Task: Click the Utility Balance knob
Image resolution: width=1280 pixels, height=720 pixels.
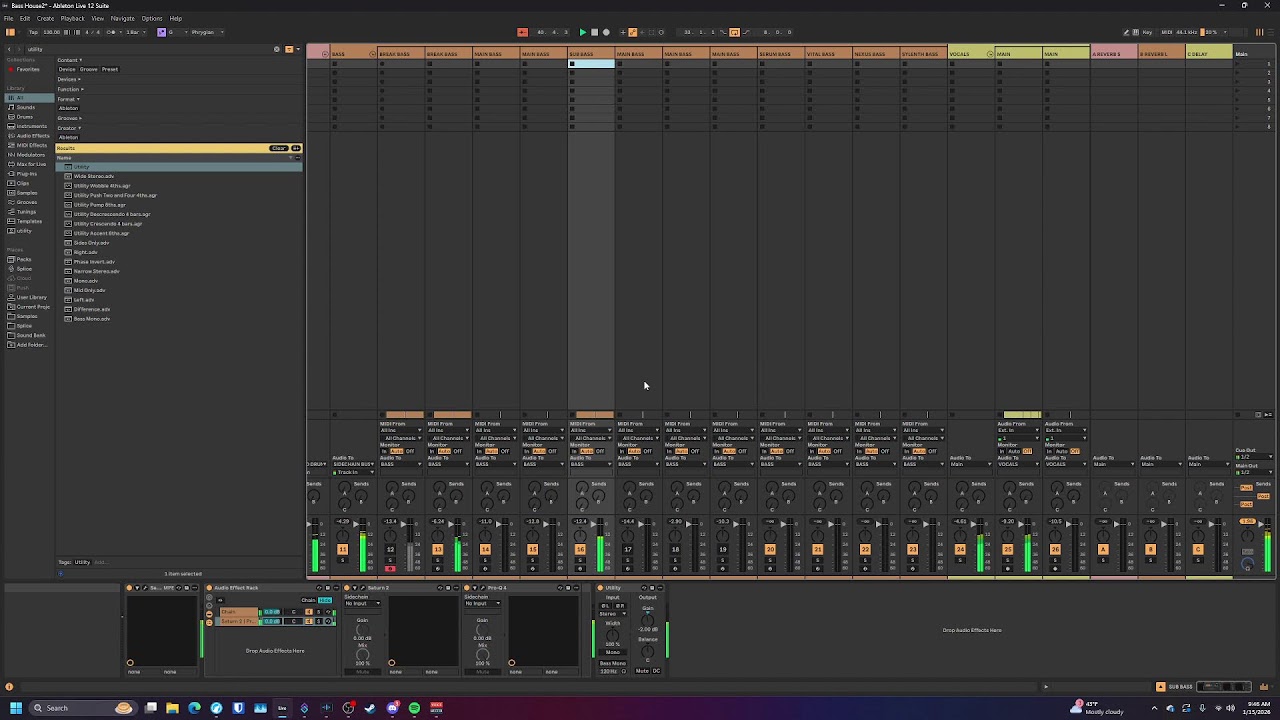Action: tap(648, 652)
